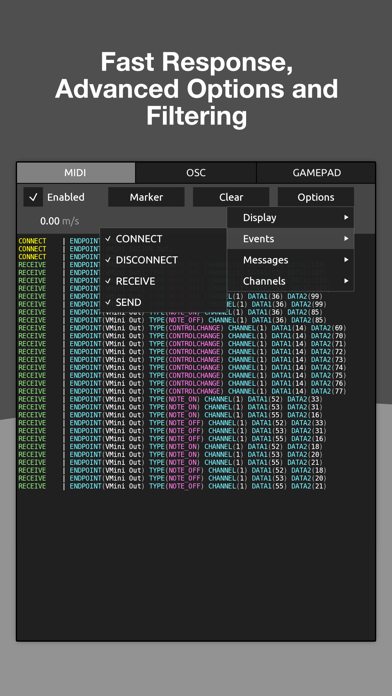Open the Display menu entry
The image size is (392, 696).
290,218
